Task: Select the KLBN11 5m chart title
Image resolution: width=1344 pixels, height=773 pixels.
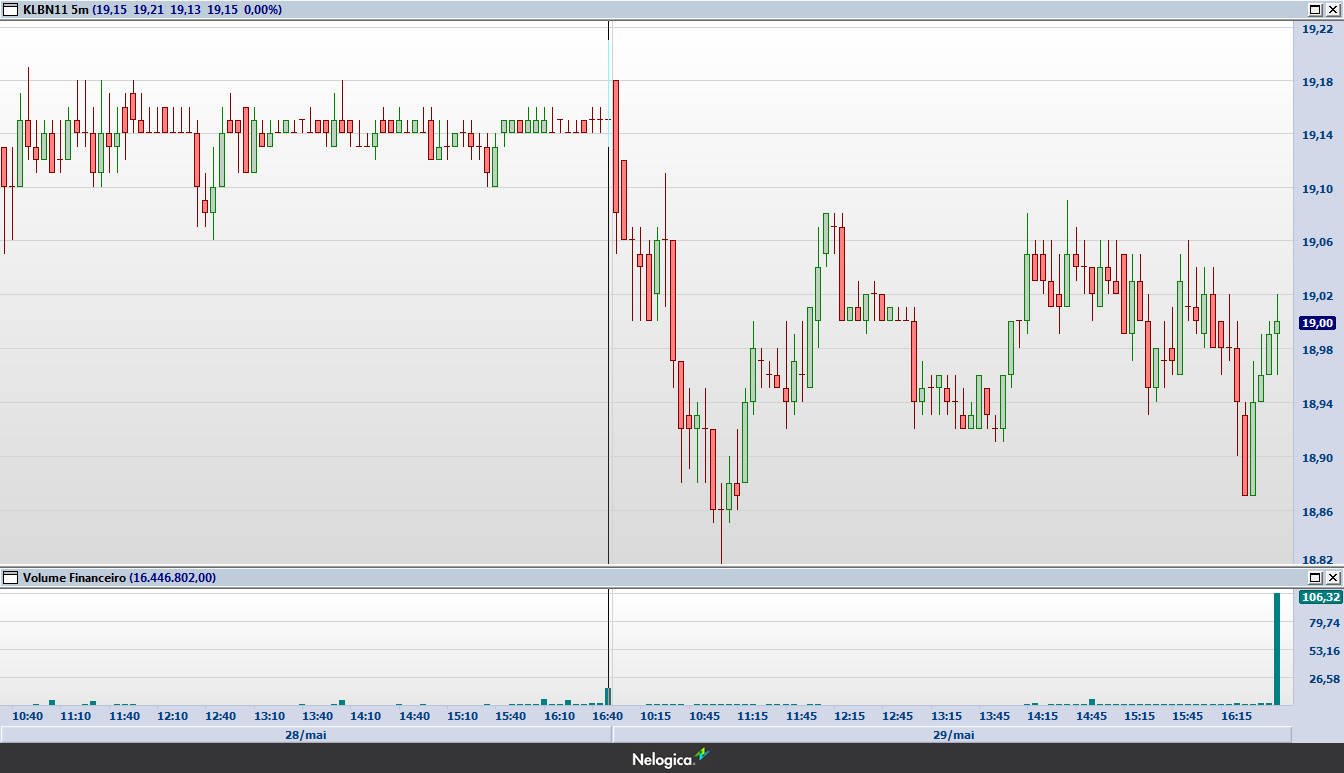Action: (x=56, y=9)
